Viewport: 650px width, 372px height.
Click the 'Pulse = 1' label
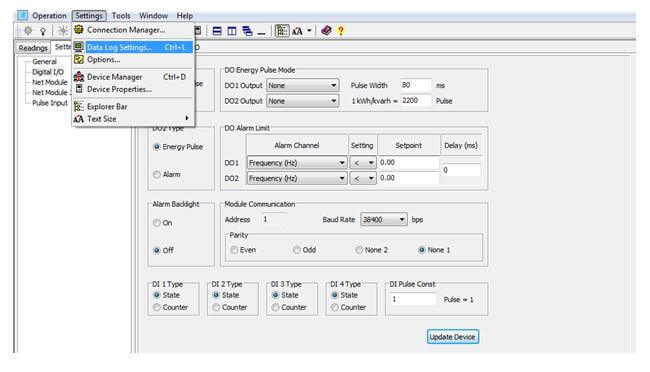point(458,299)
